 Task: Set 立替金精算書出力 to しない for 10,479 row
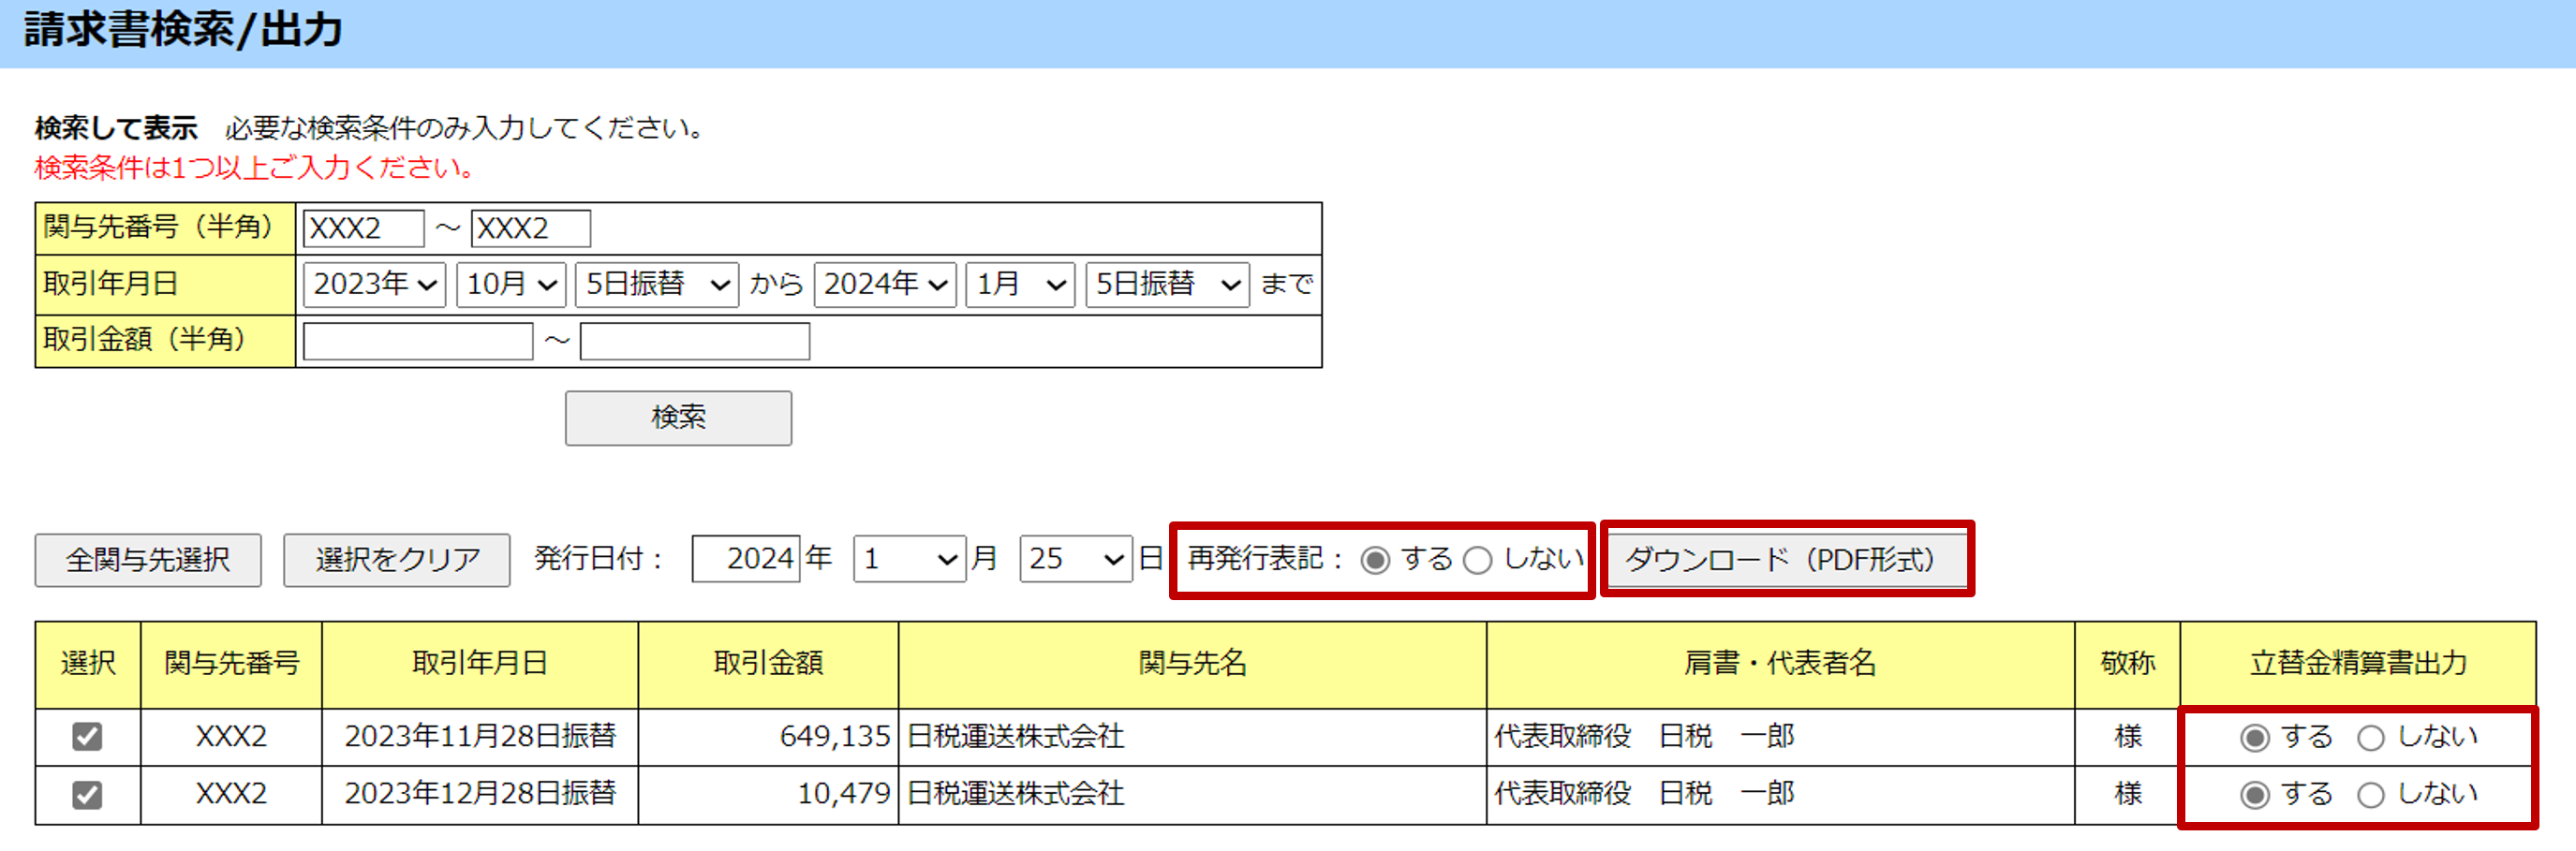(2370, 795)
